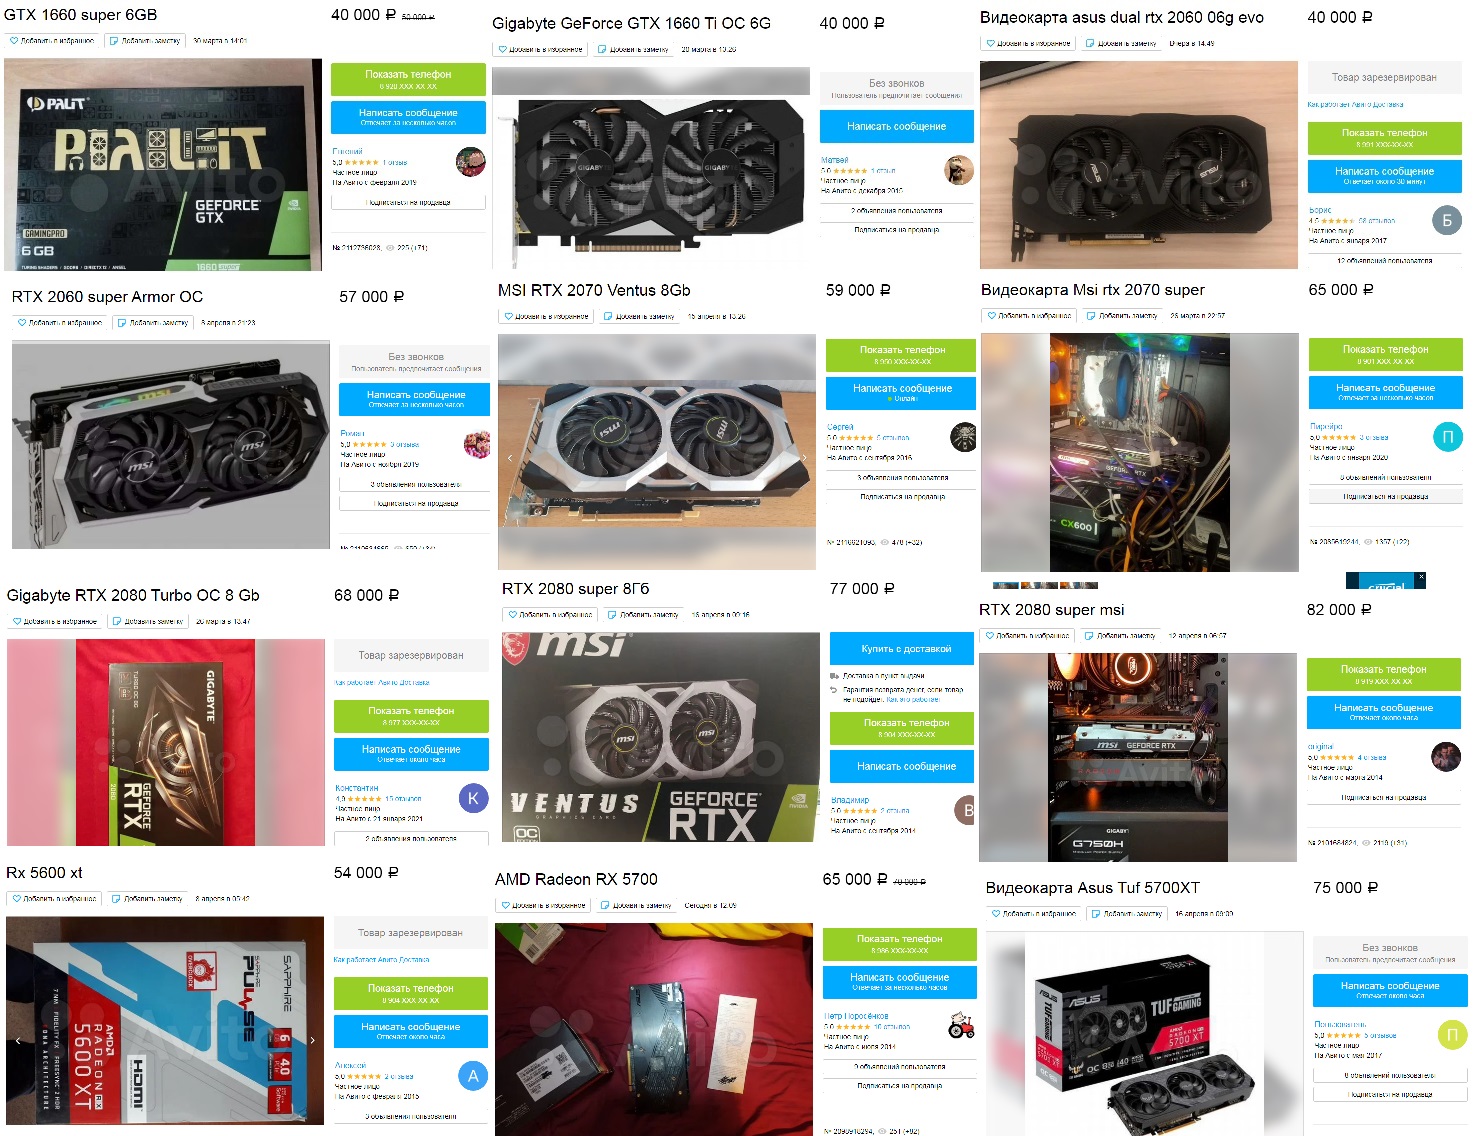Viewport: 1476px width, 1136px height.
Task: Open photo thumbnail strip under Msi rtx 2070 super
Action: coord(1046,585)
